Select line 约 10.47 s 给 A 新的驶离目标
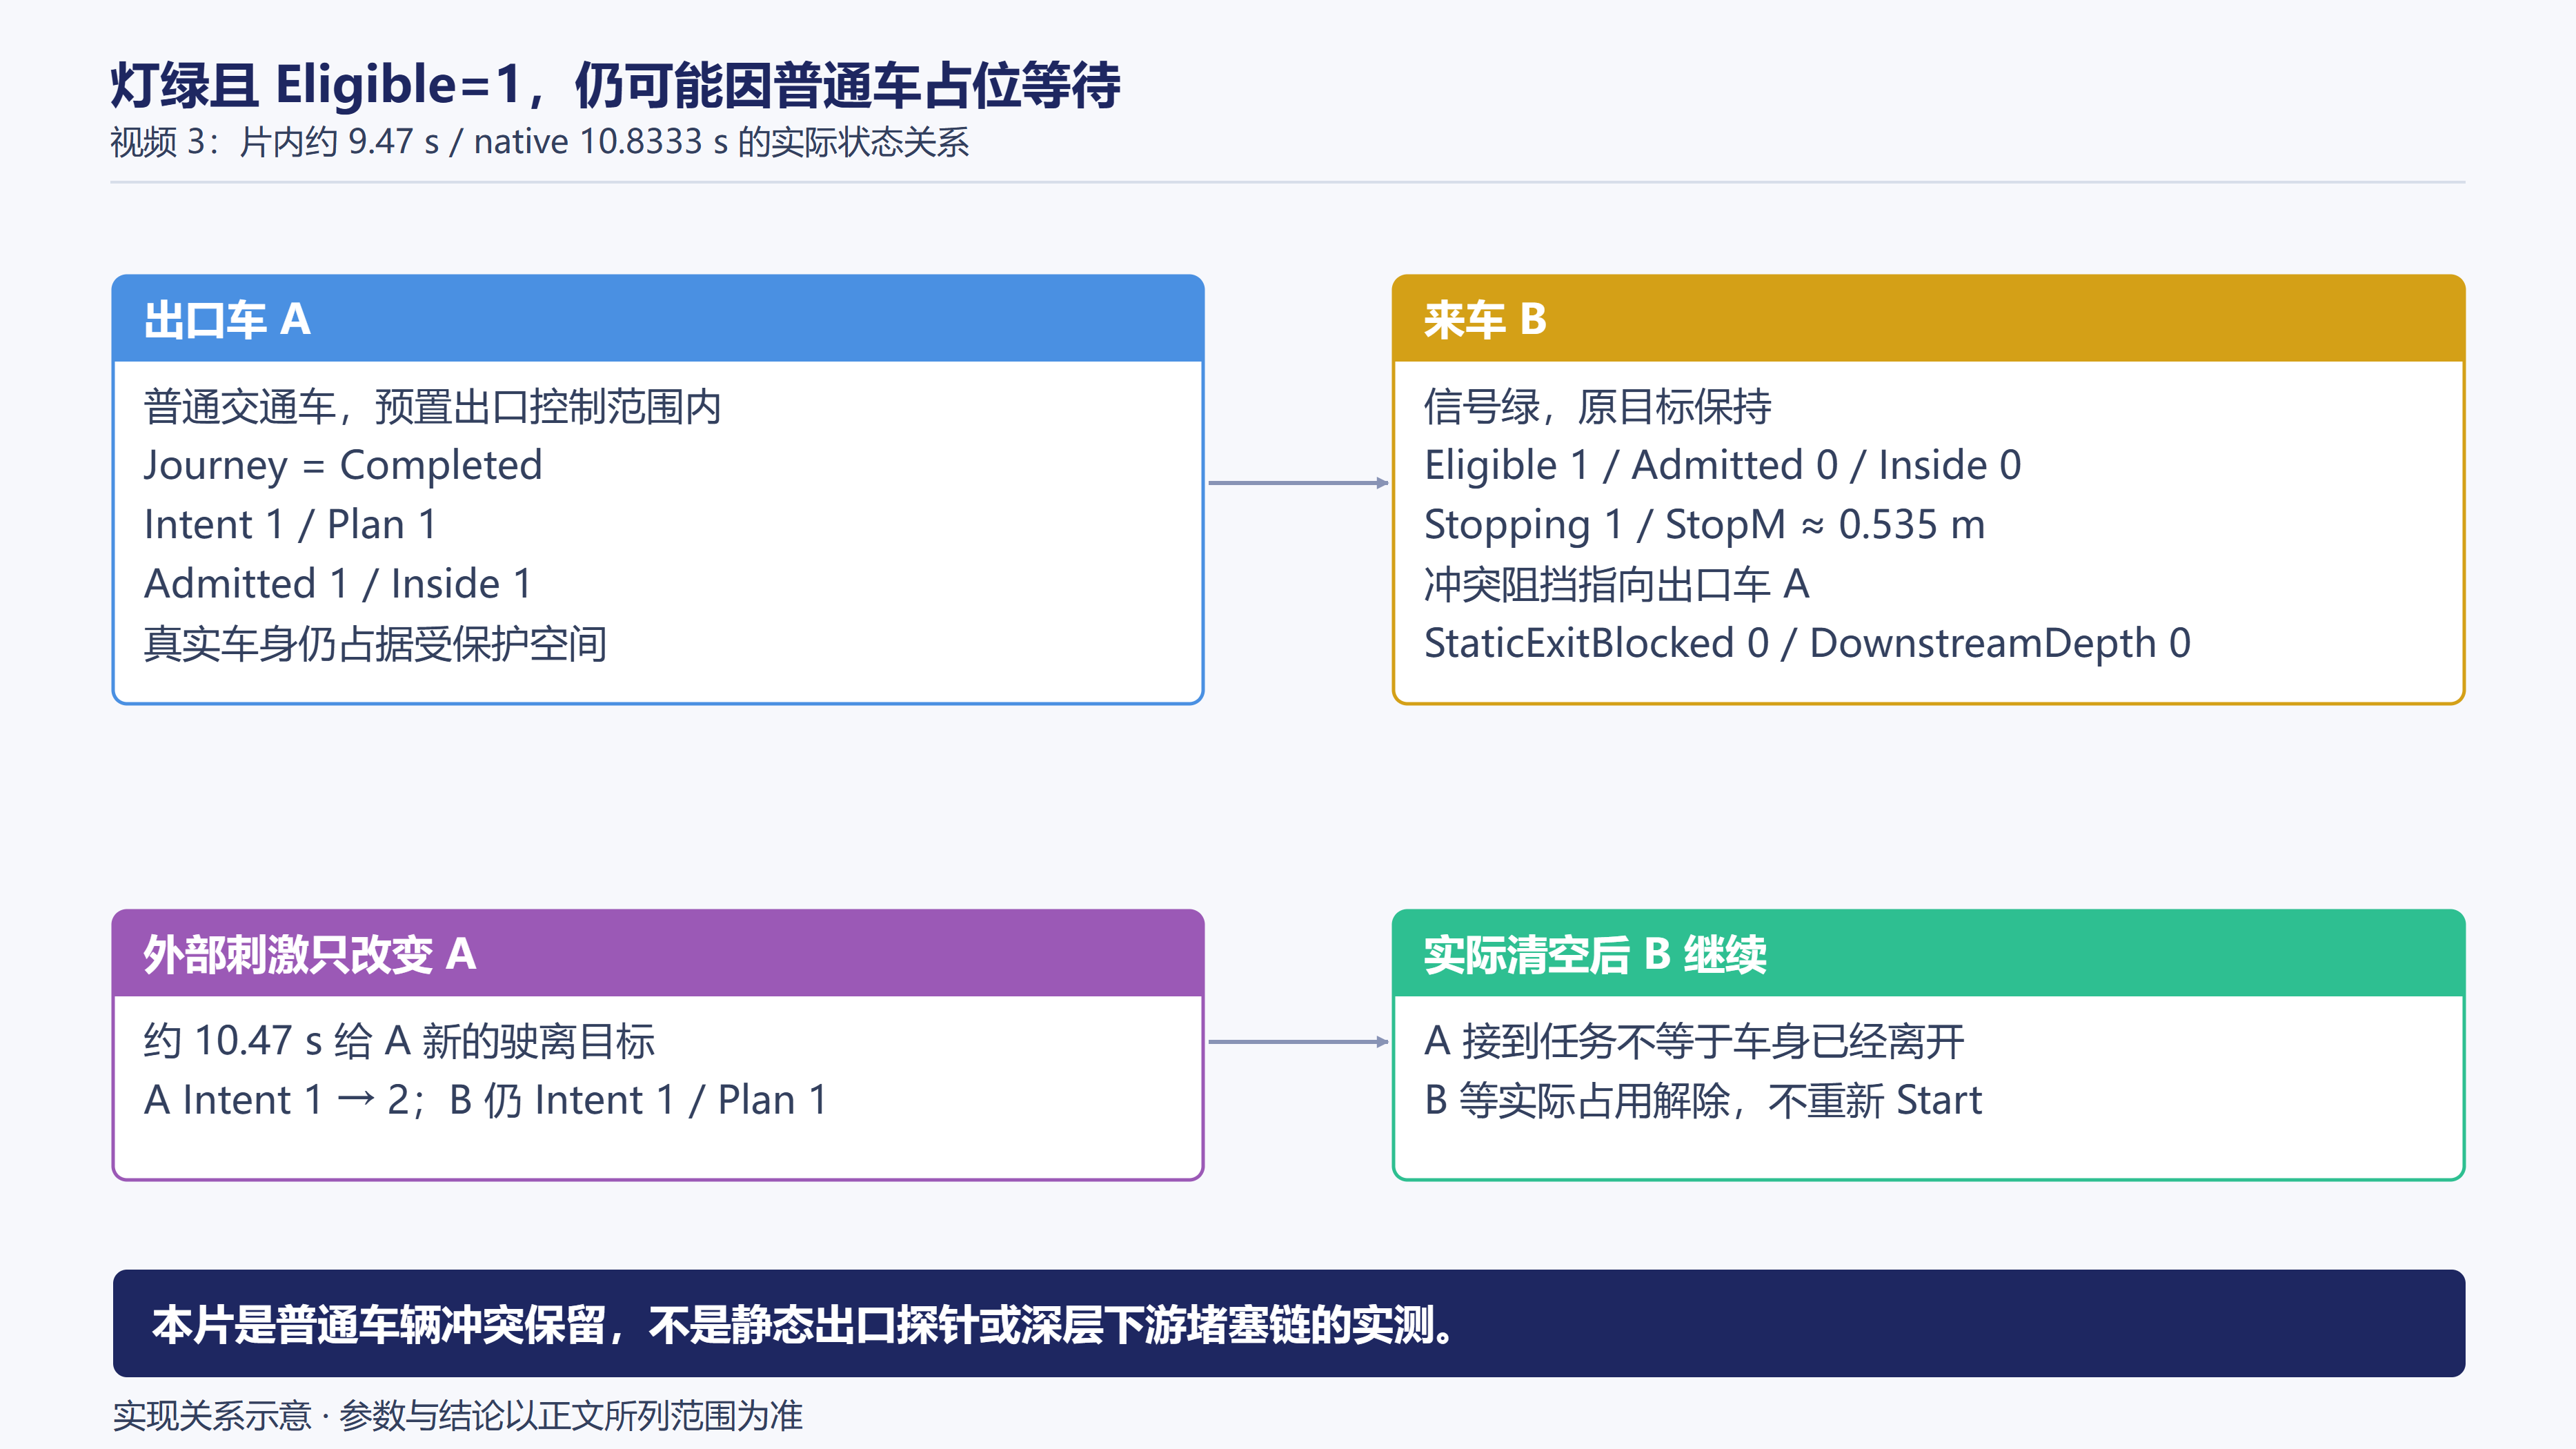The height and width of the screenshot is (1449, 2576). 399,1041
